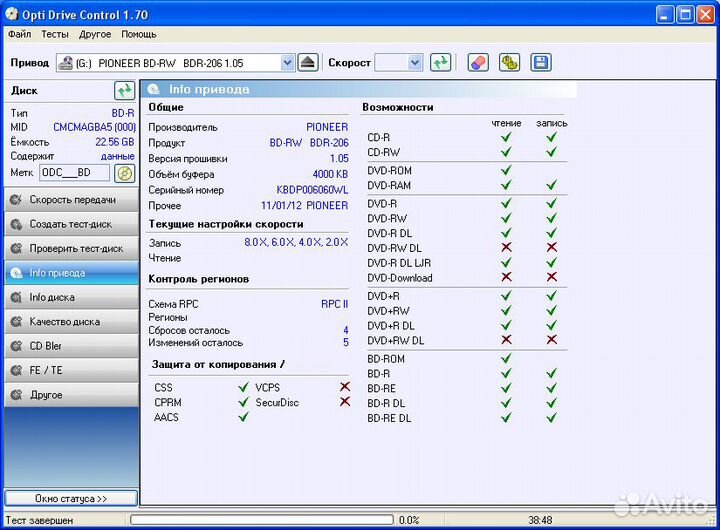Select Info диска in the sidebar
This screenshot has height=530, width=720.
[x=70, y=297]
